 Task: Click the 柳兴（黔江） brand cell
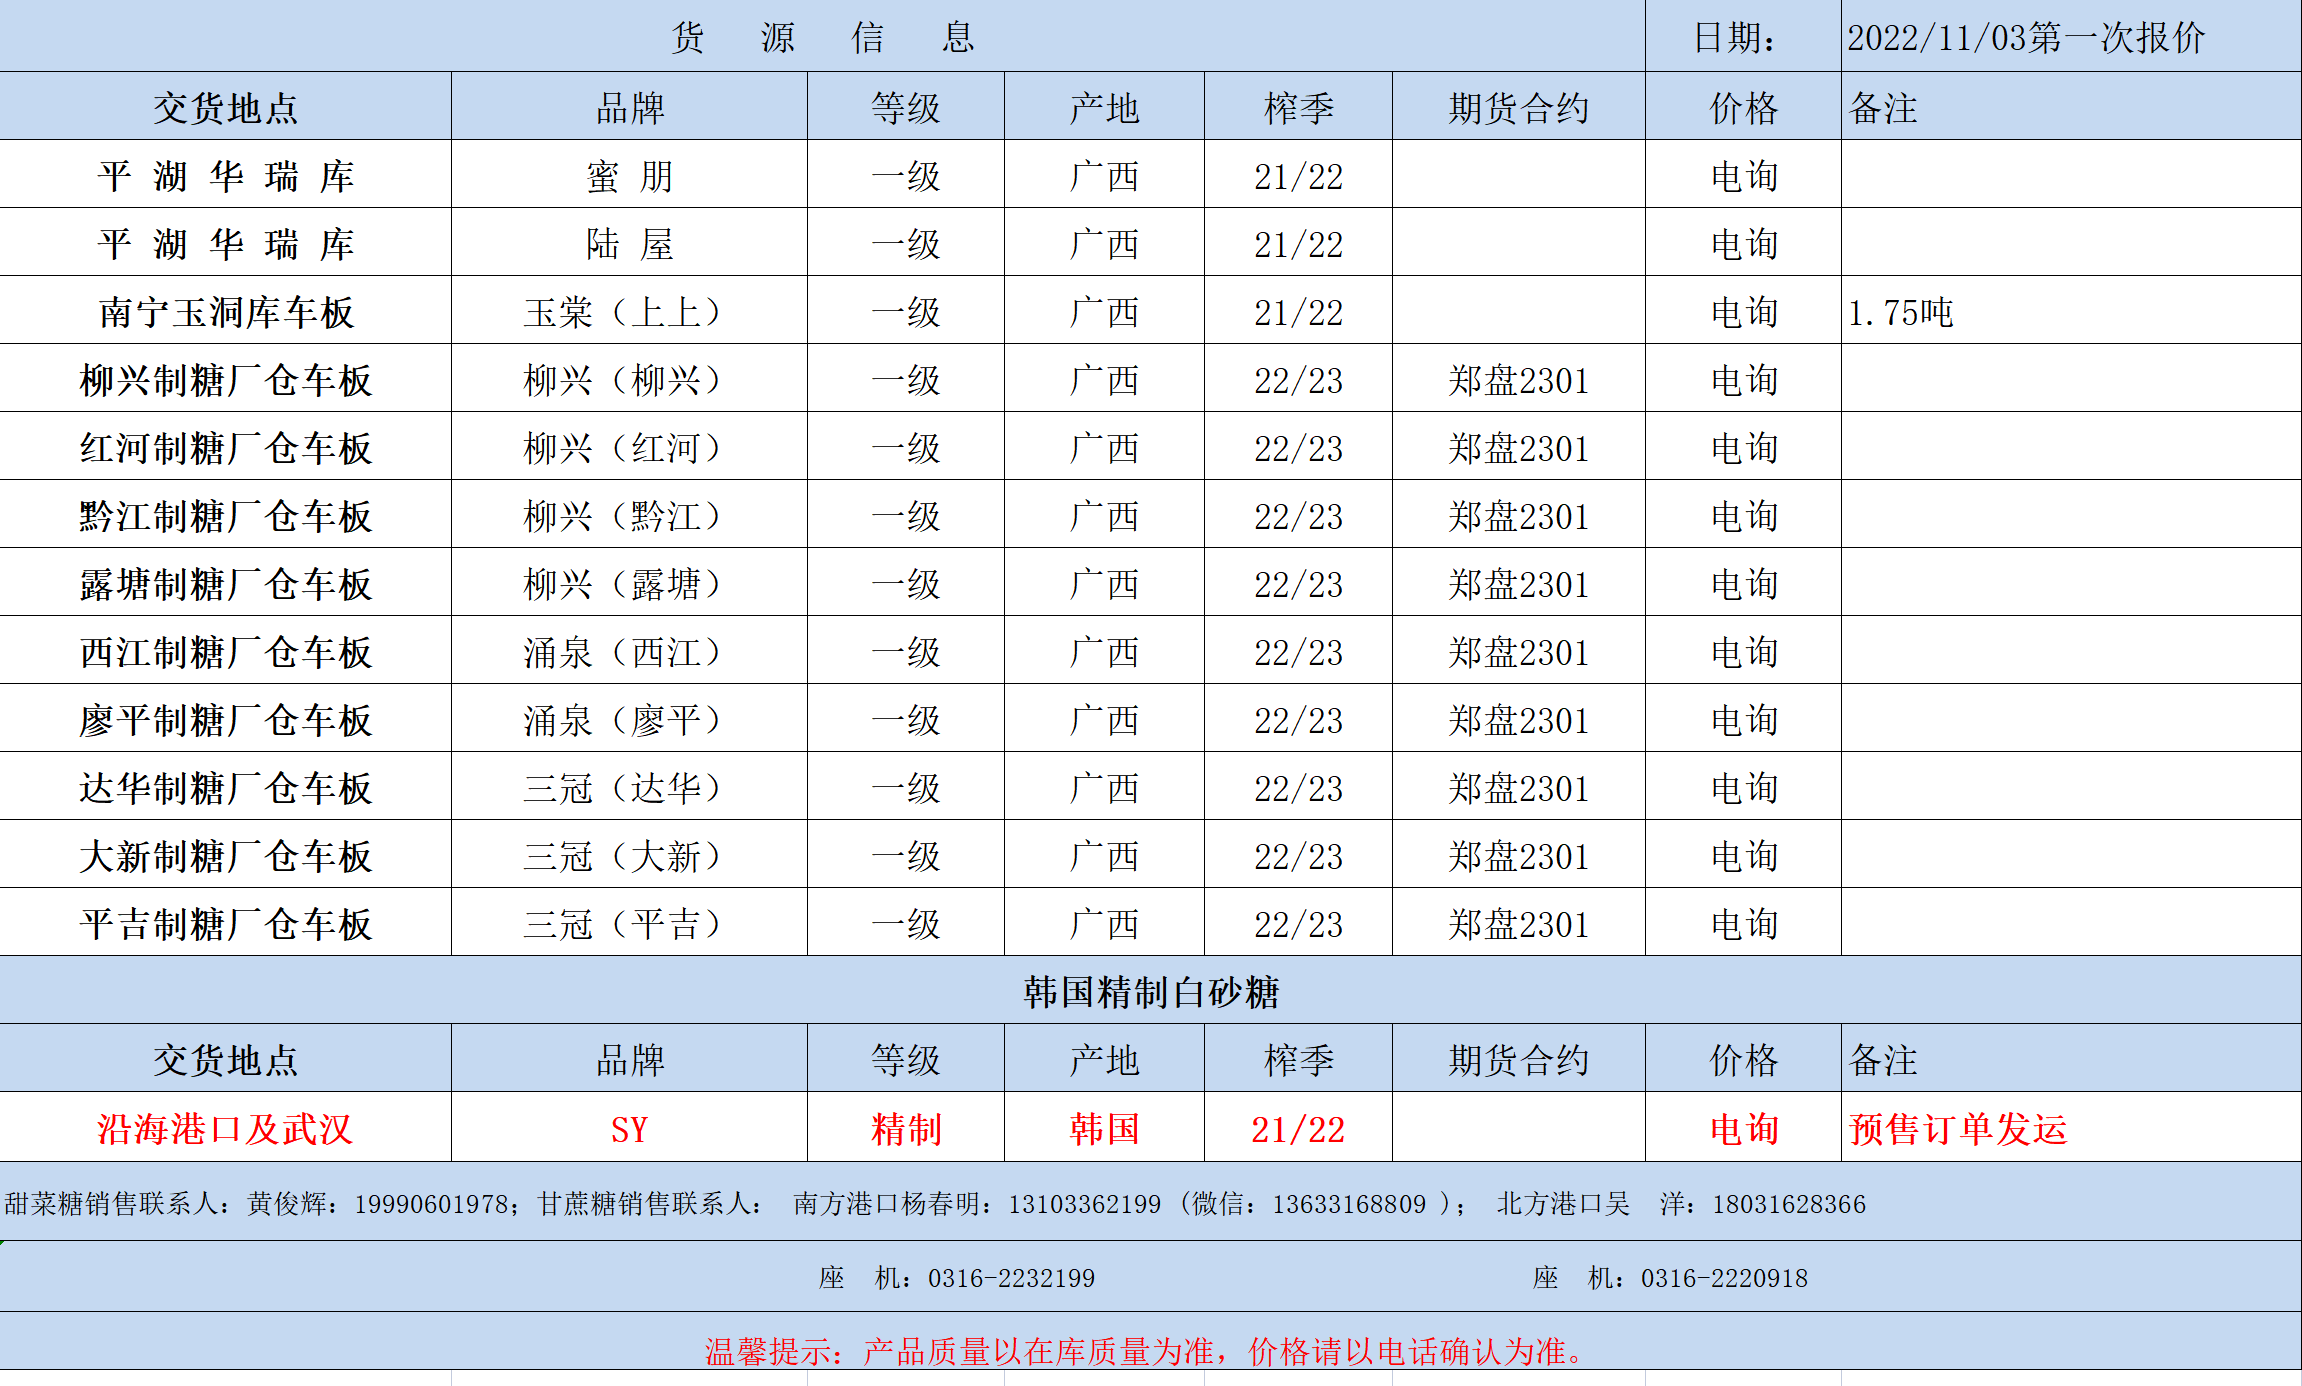point(622,517)
